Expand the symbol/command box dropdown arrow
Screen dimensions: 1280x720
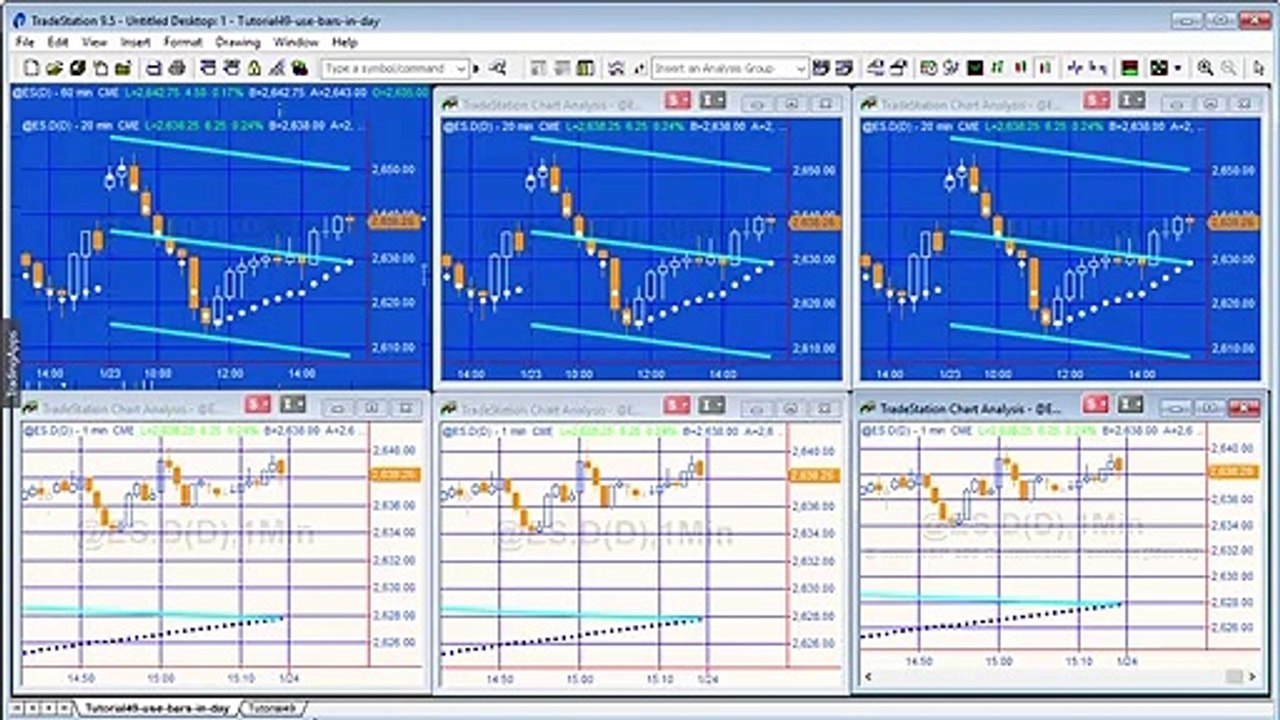(x=461, y=68)
